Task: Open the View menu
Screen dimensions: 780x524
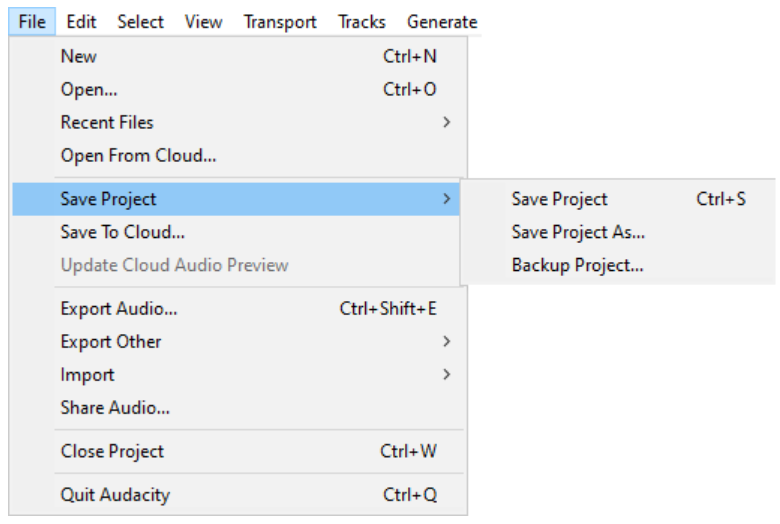Action: click(x=203, y=22)
